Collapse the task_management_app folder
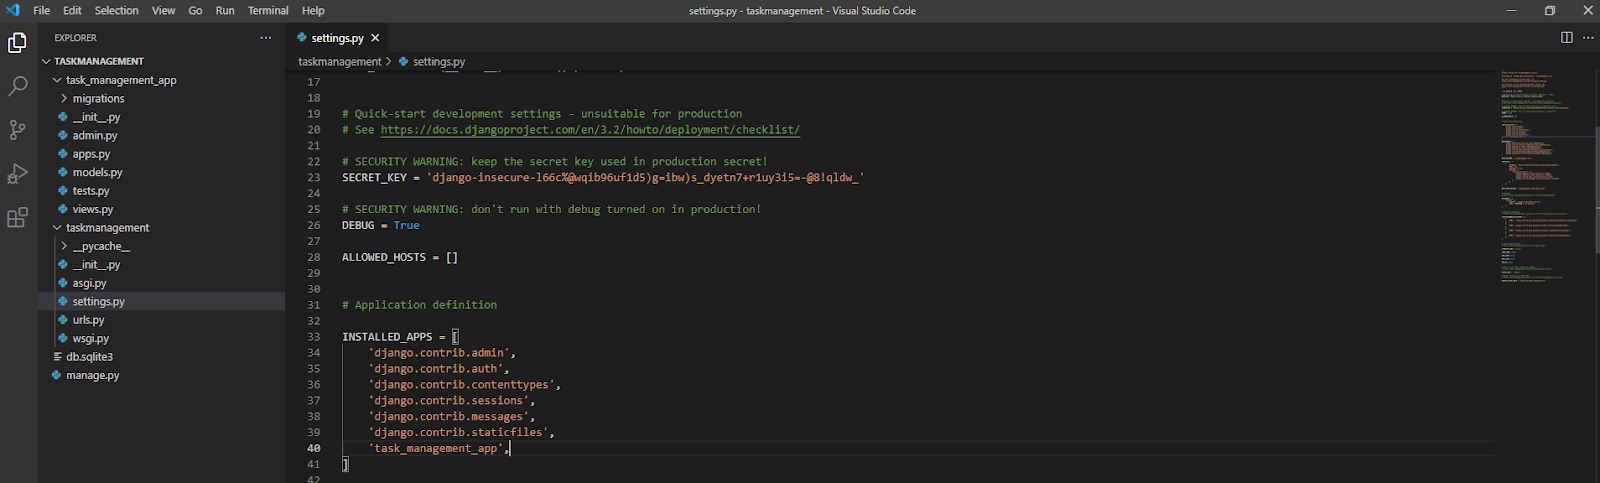This screenshot has height=483, width=1600. click(57, 80)
